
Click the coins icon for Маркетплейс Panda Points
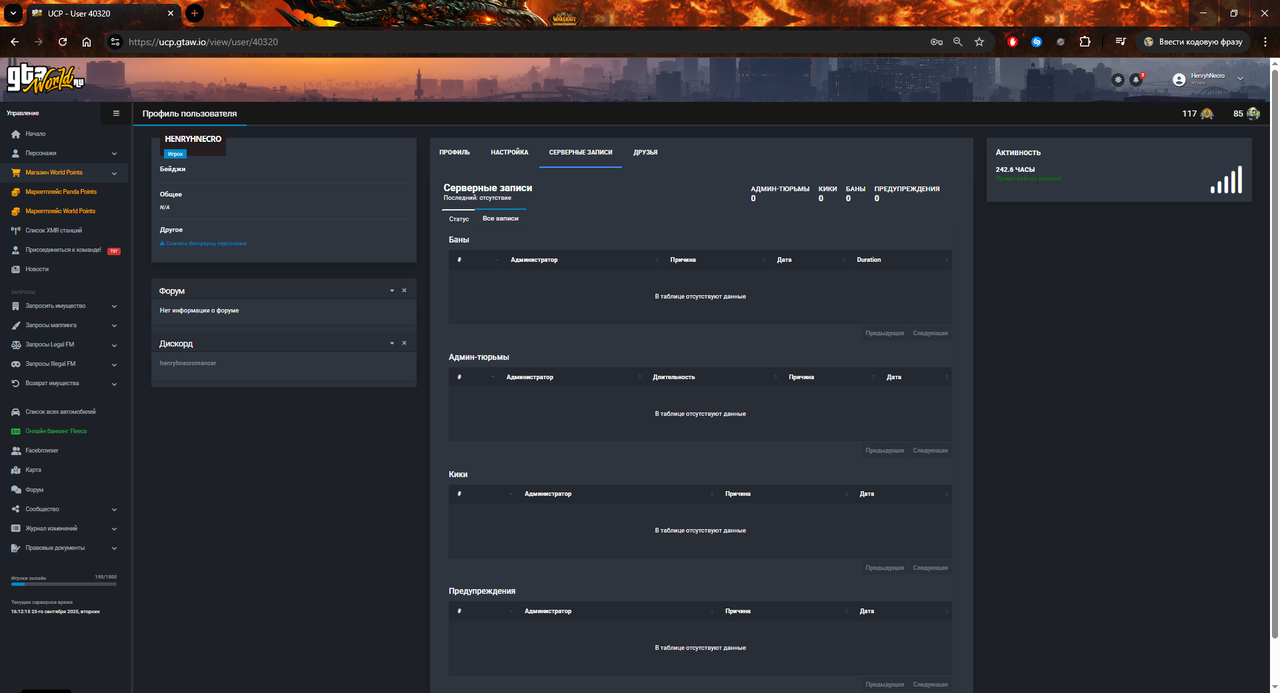(15, 192)
